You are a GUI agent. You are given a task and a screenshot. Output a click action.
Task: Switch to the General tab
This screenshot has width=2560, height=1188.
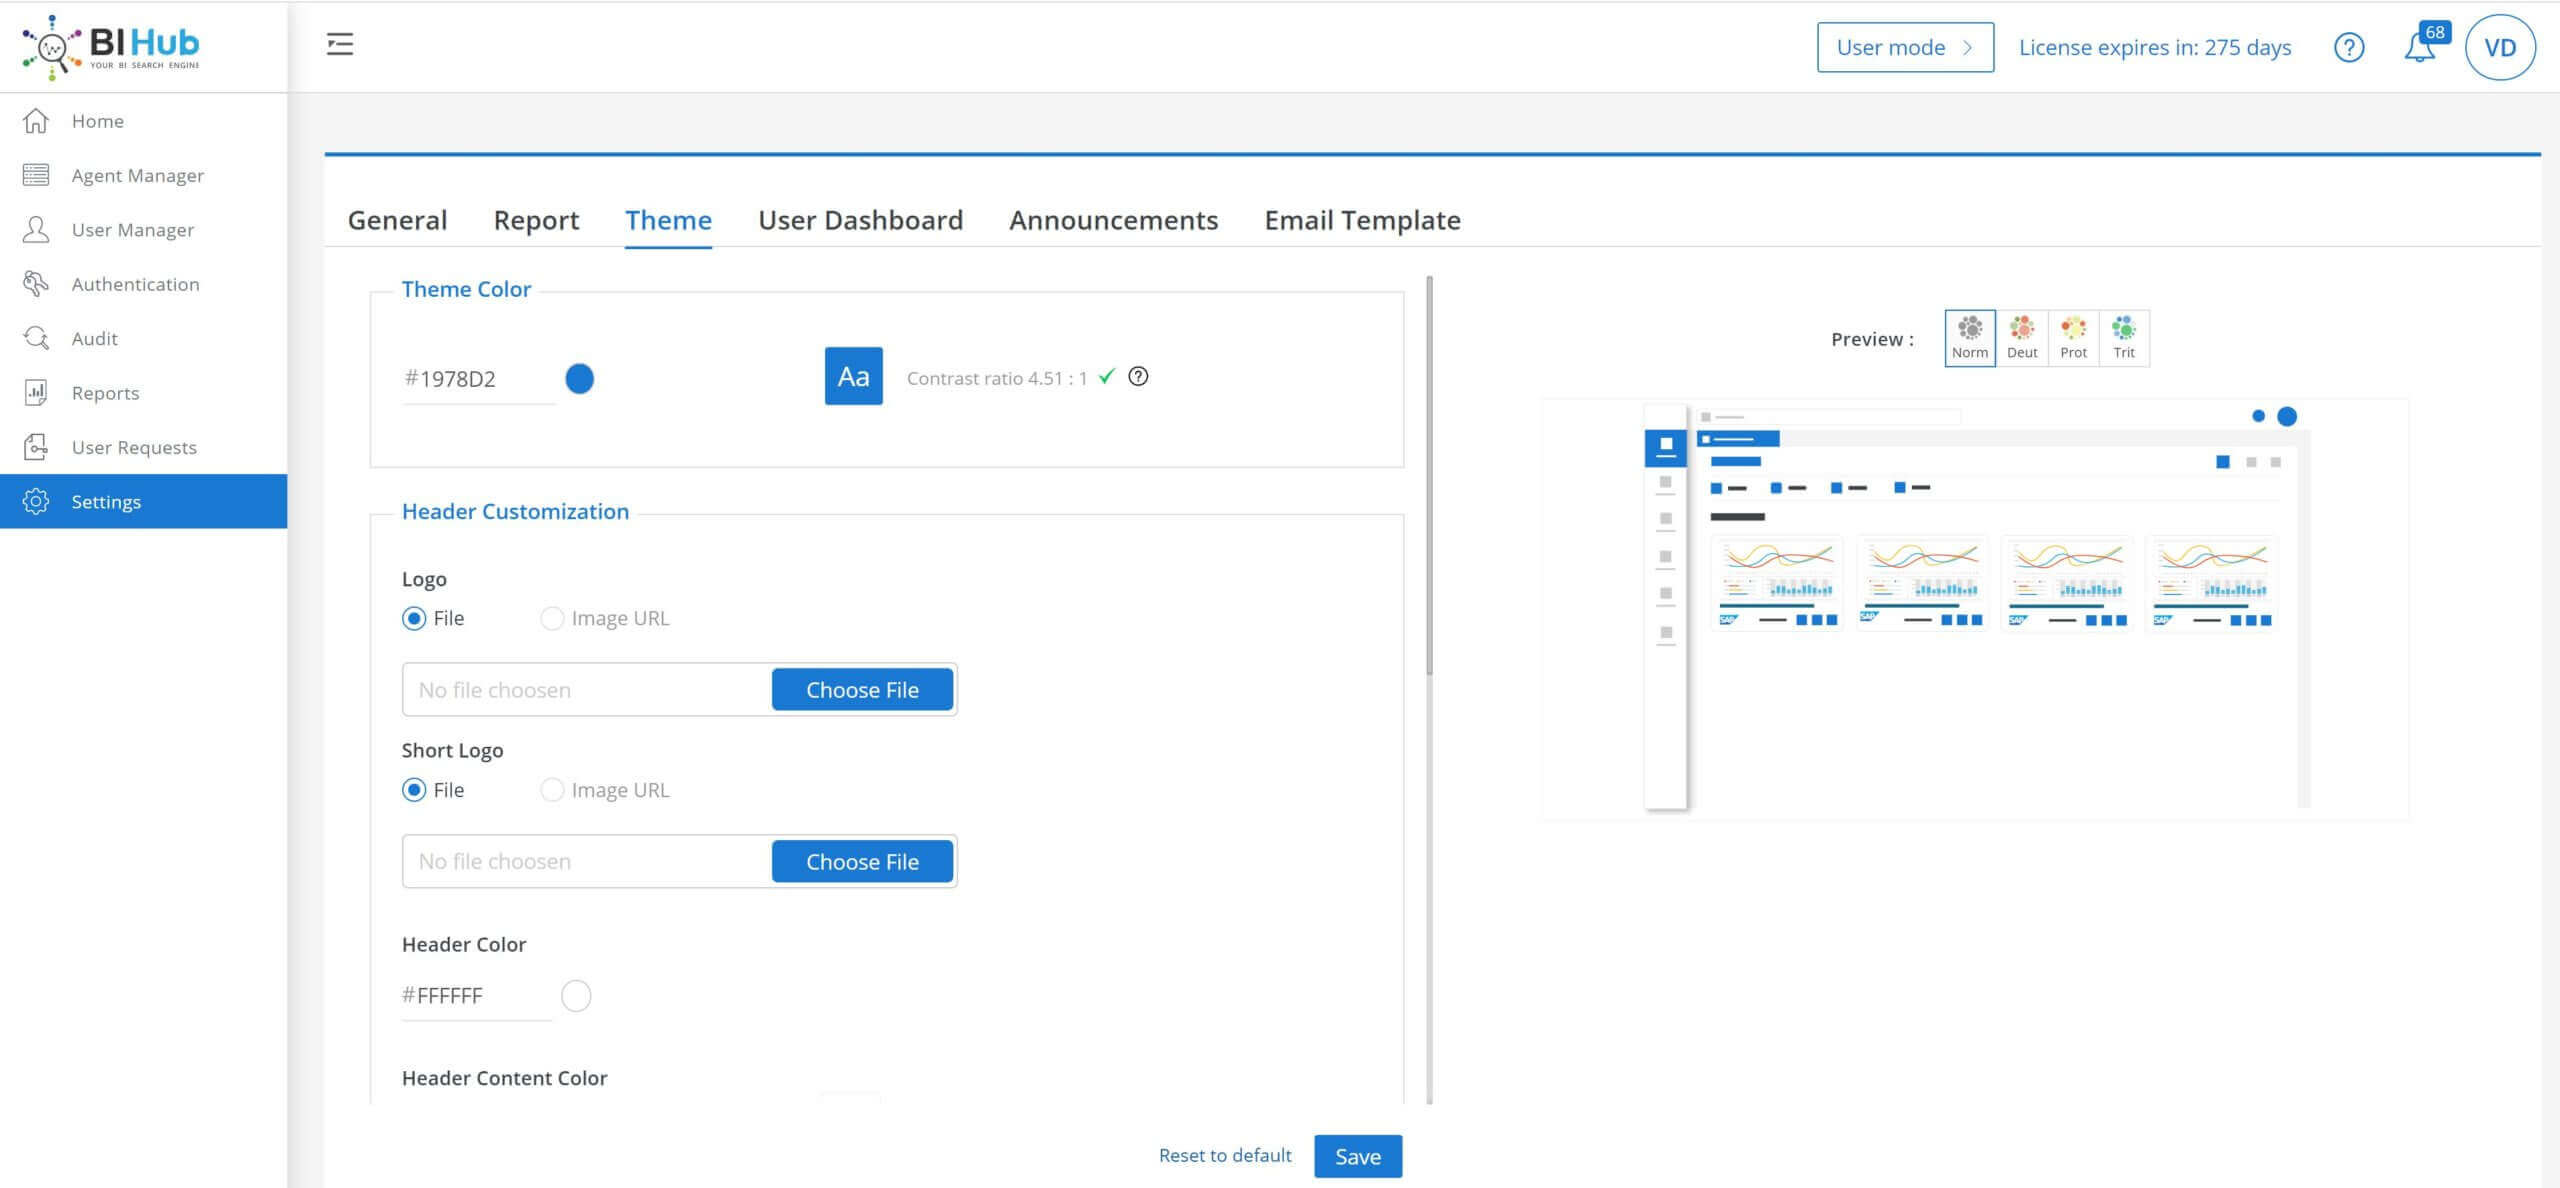397,220
